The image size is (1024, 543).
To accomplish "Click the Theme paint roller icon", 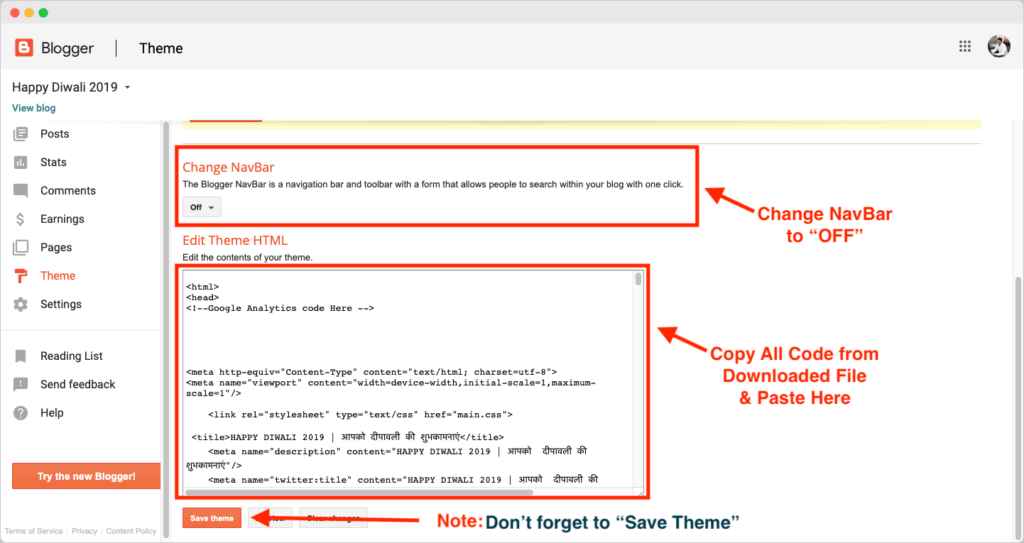I will (x=21, y=276).
